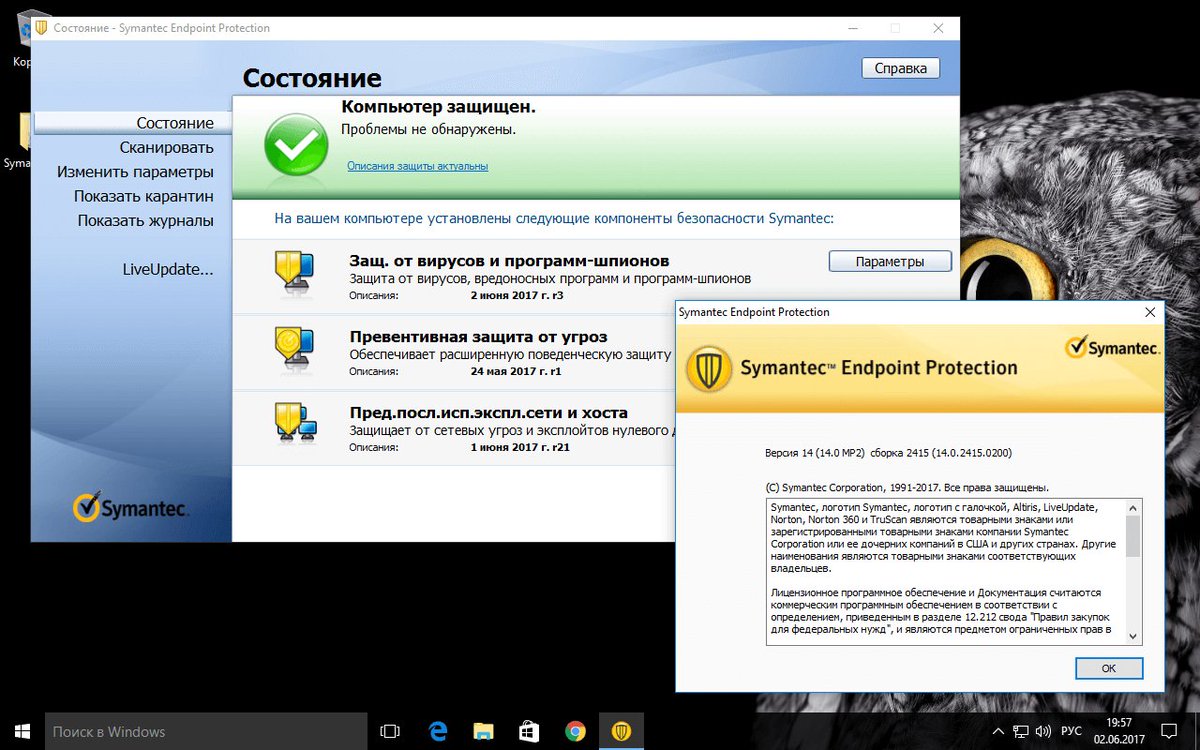
Task: Click the Пред.посл.исп.экспл.сети и хоста heading
Action: pos(488,412)
